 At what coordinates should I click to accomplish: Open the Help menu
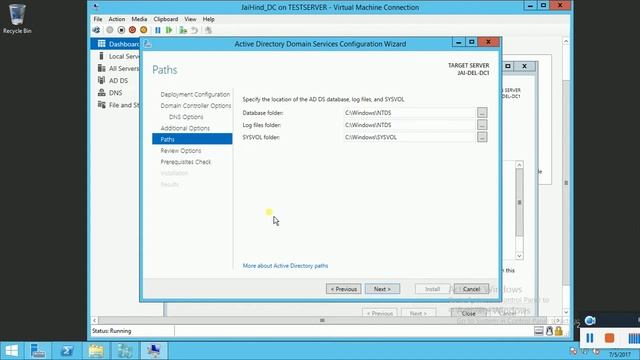tap(209, 19)
